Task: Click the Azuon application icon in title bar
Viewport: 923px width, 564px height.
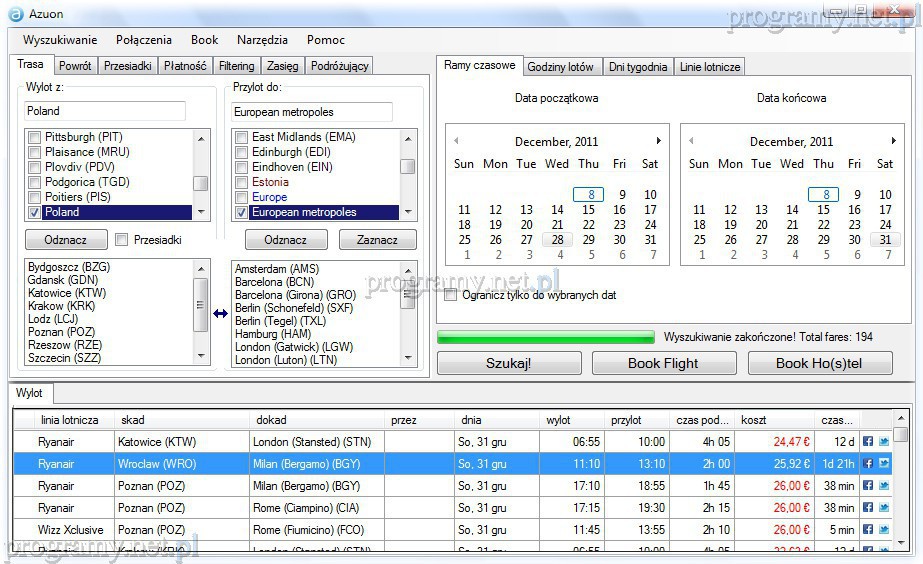Action: (15, 14)
